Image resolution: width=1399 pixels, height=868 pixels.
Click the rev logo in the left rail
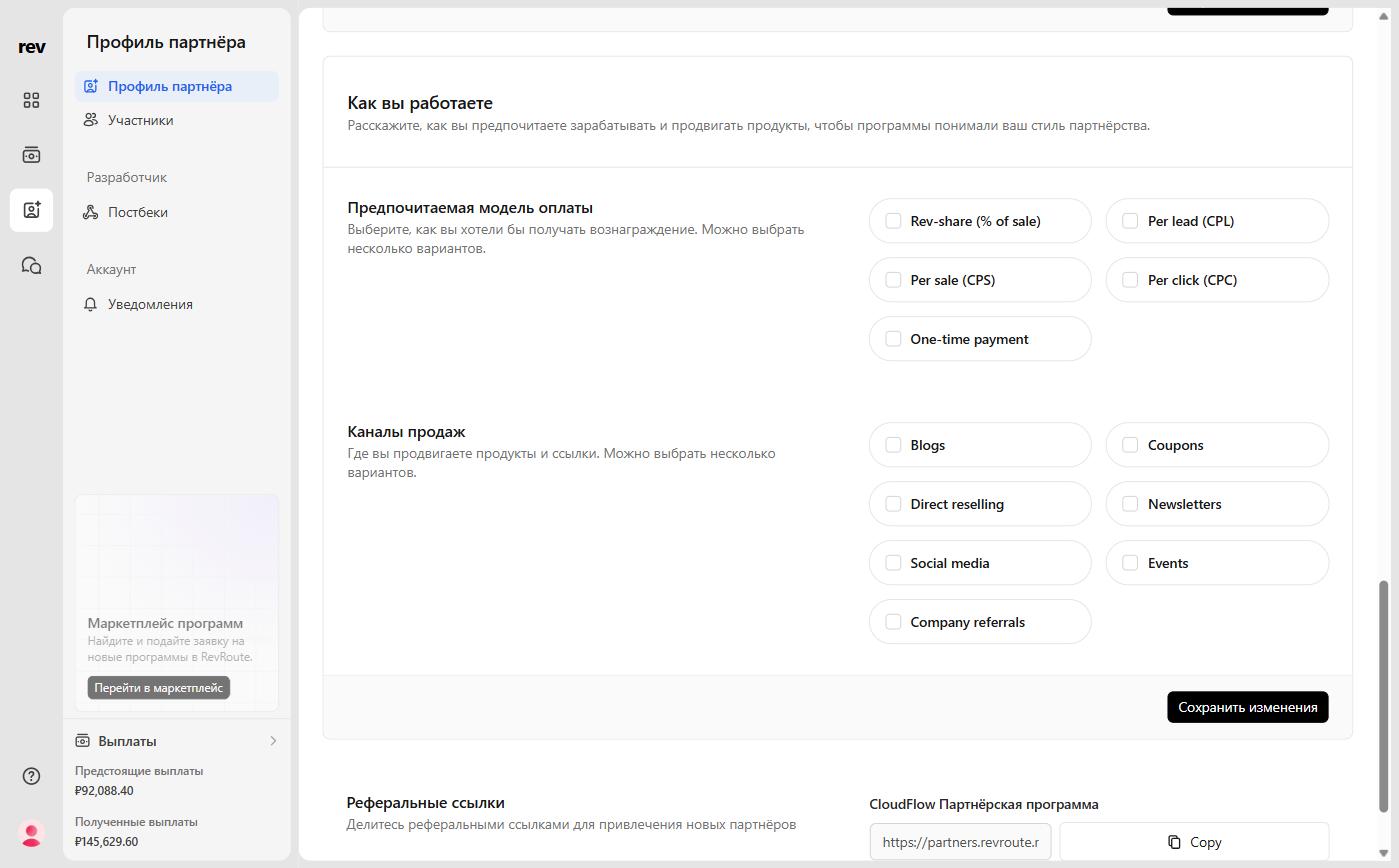coord(32,46)
